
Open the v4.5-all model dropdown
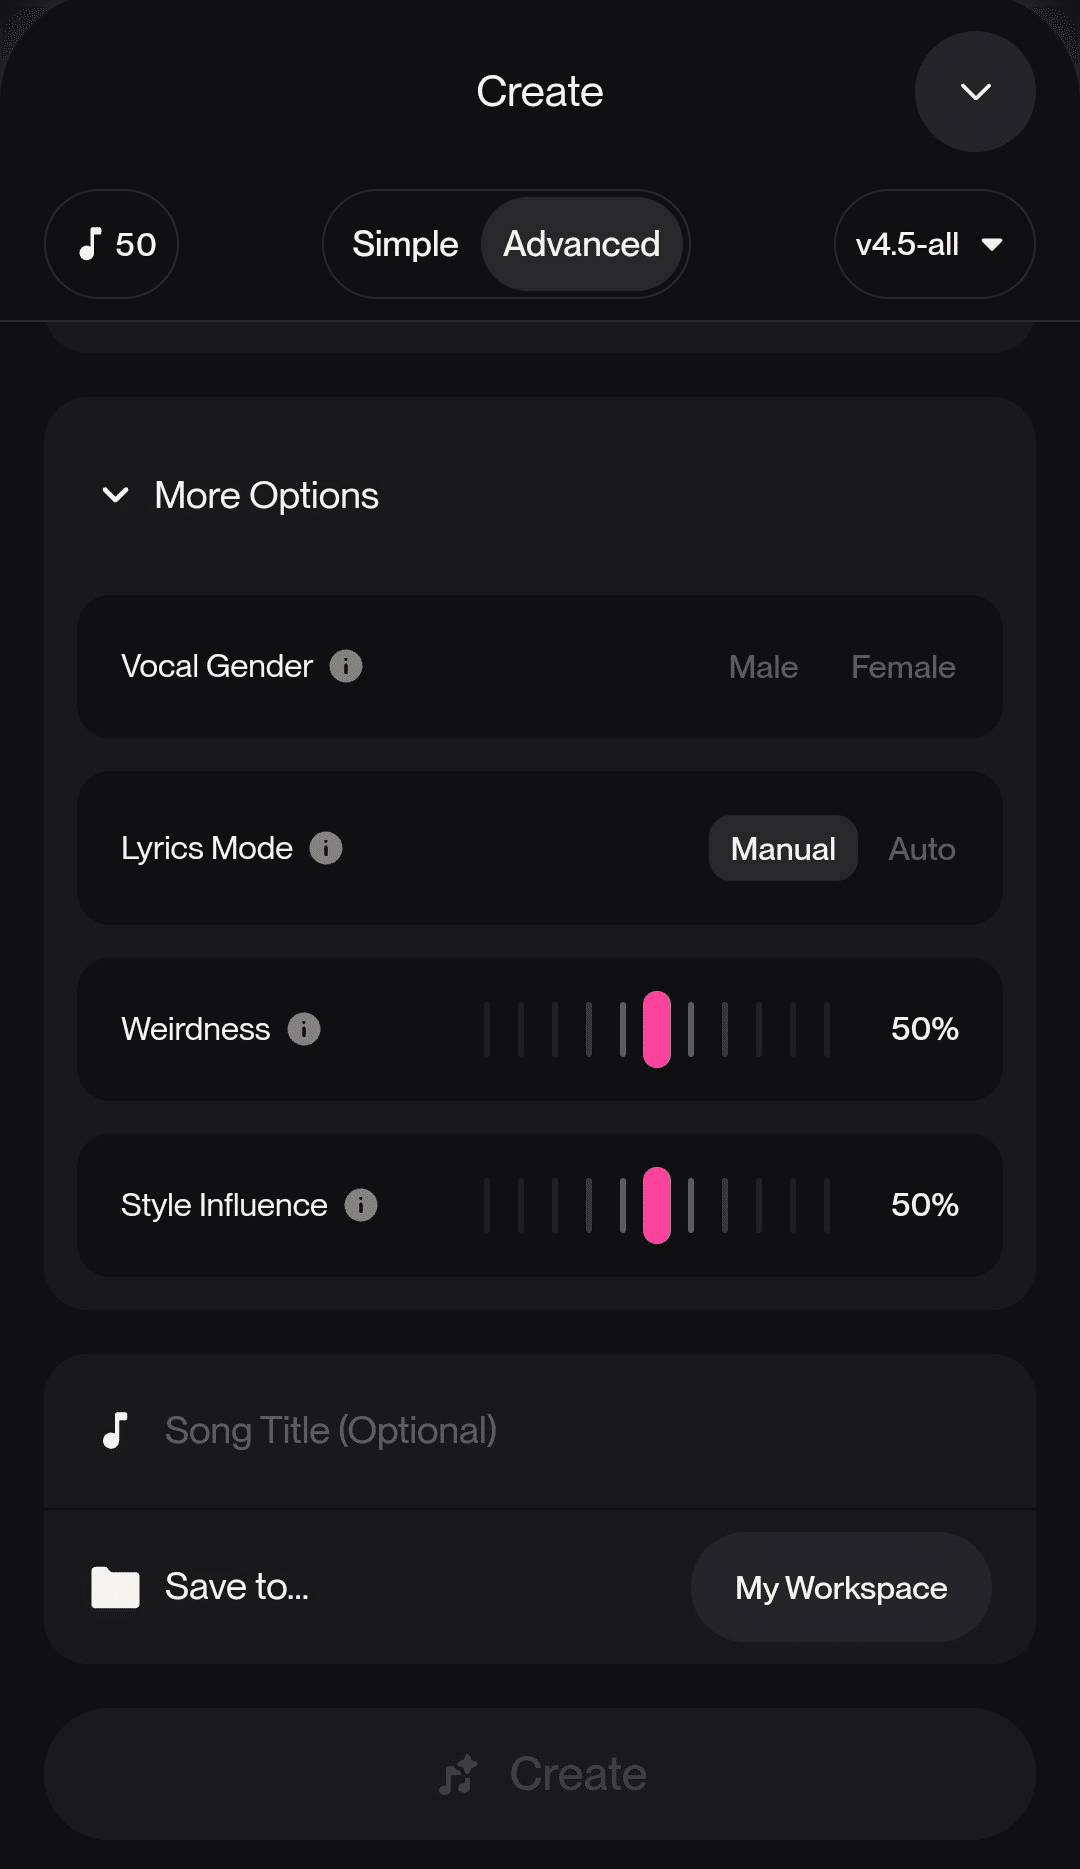click(934, 244)
